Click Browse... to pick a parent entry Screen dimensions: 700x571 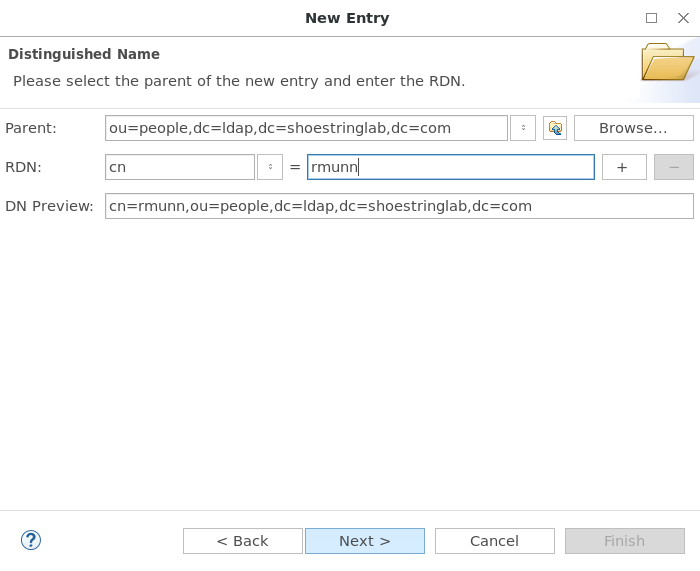633,128
